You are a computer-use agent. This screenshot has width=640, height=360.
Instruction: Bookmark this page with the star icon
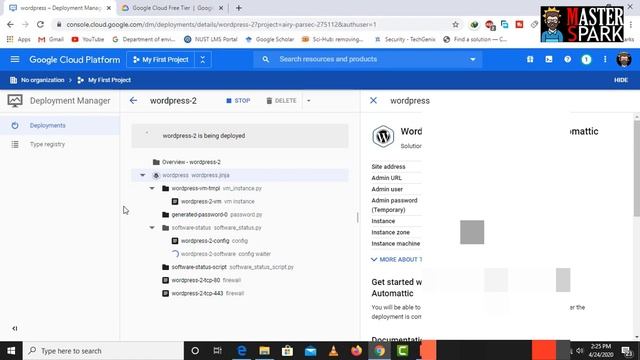(456, 24)
